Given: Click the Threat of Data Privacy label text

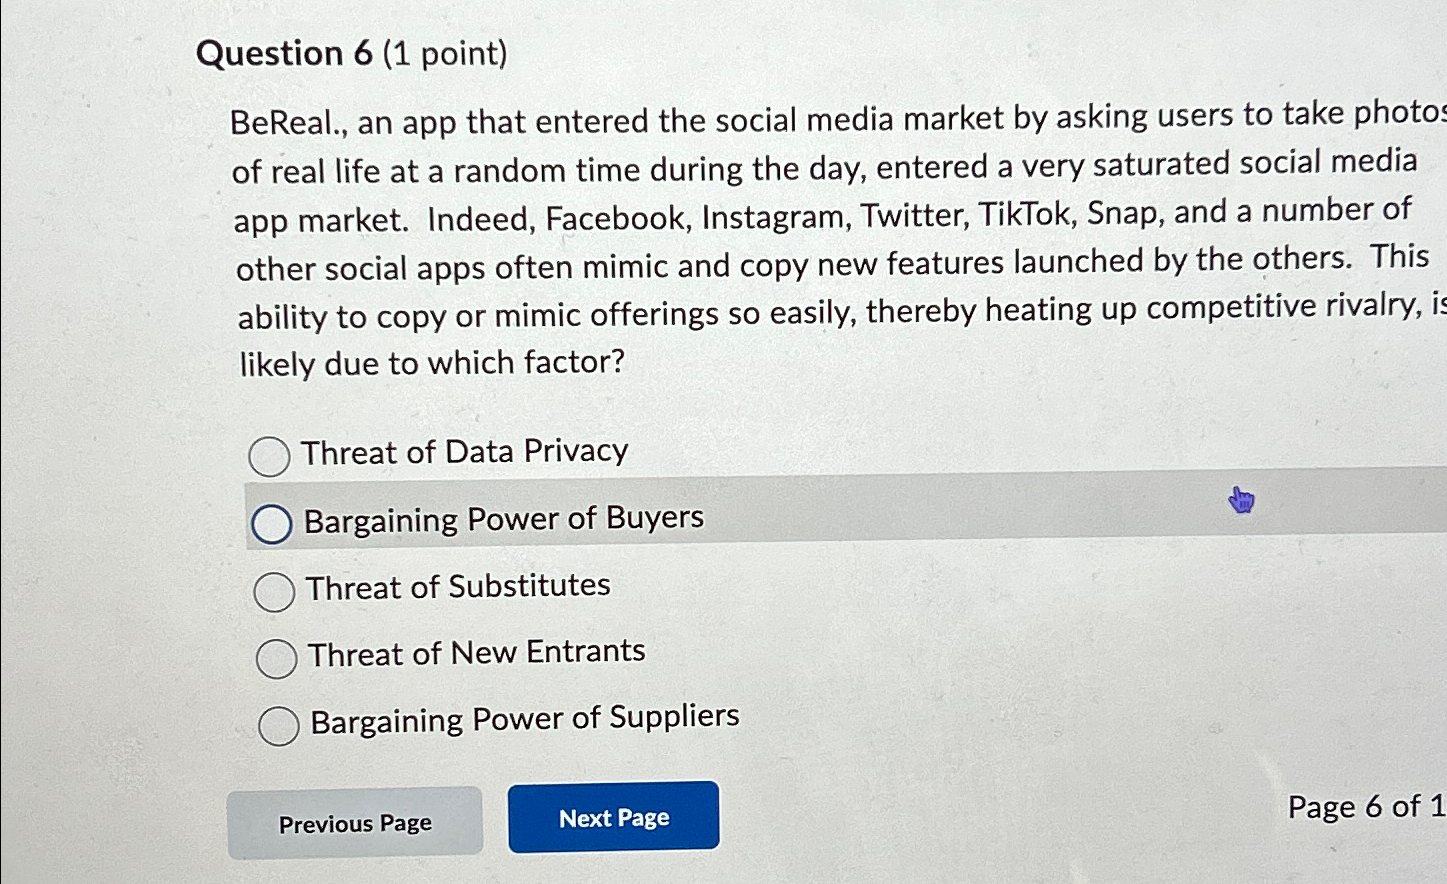Looking at the screenshot, I should click(x=465, y=451).
